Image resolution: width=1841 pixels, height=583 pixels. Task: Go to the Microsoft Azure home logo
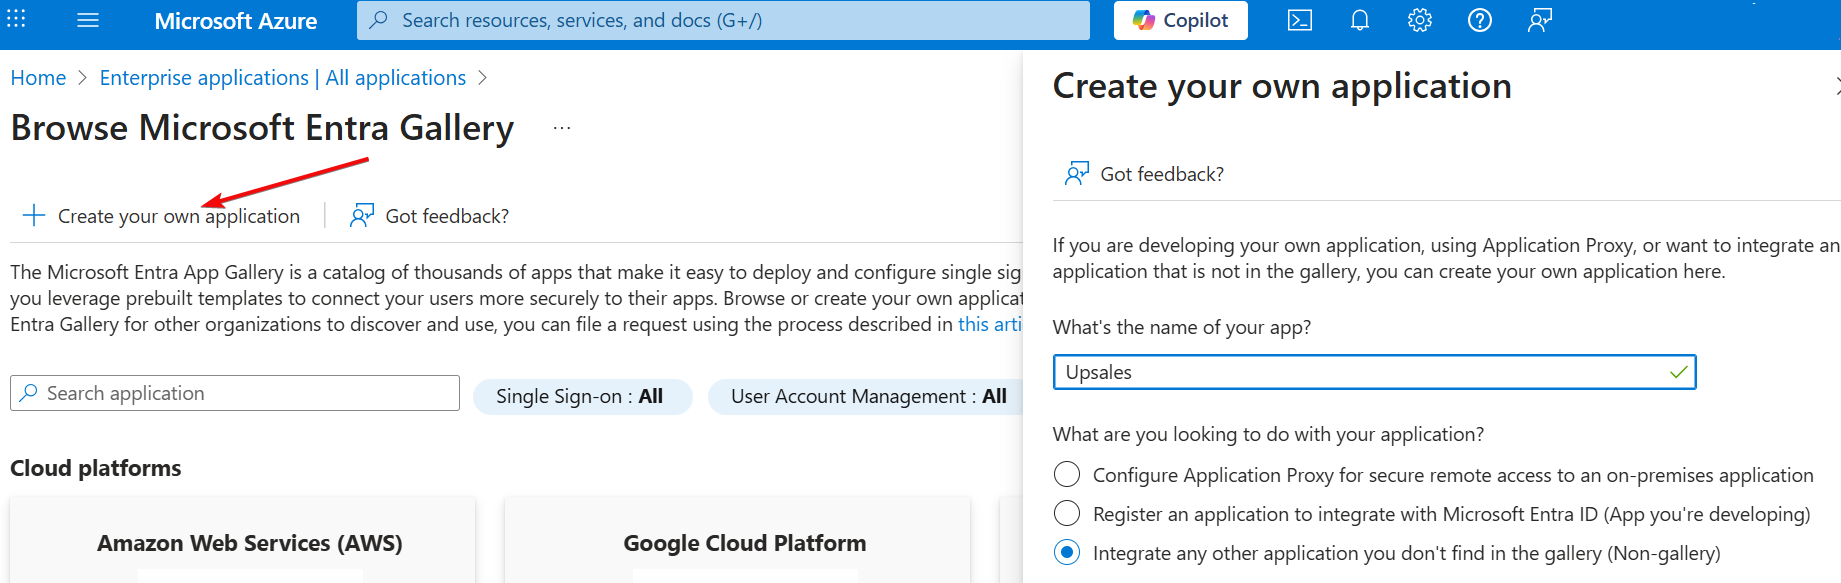click(236, 21)
